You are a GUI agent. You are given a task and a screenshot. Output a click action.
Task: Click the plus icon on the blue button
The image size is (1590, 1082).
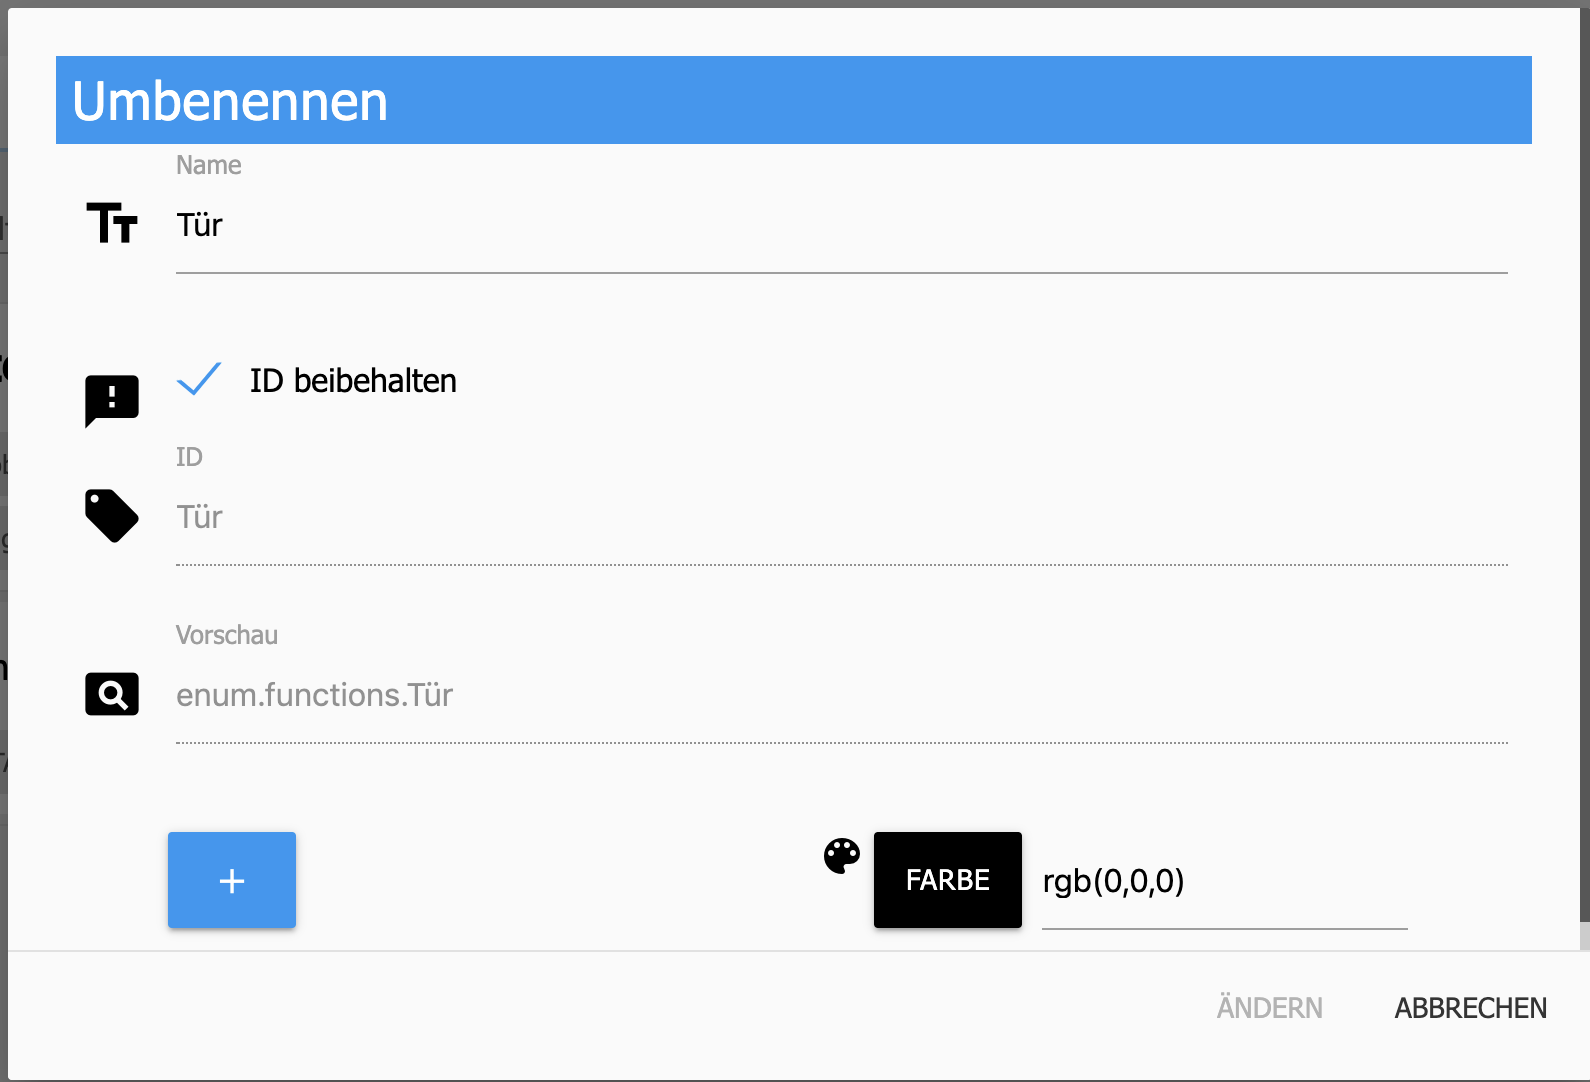pos(232,881)
